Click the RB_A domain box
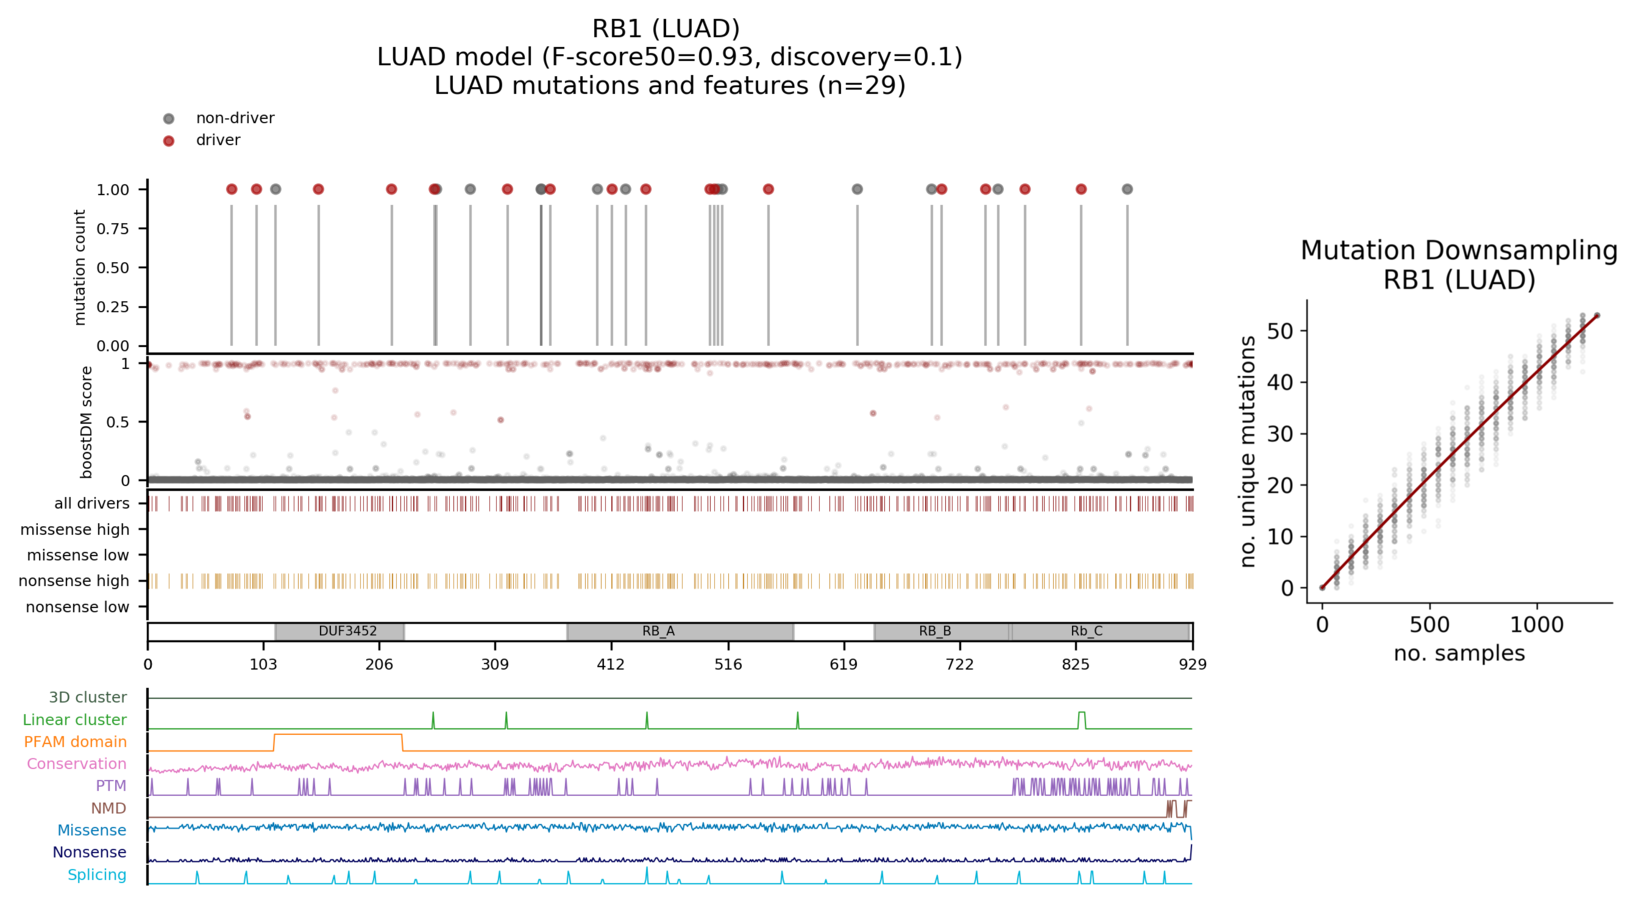Image resolution: width=1632 pixels, height=905 pixels. 680,632
